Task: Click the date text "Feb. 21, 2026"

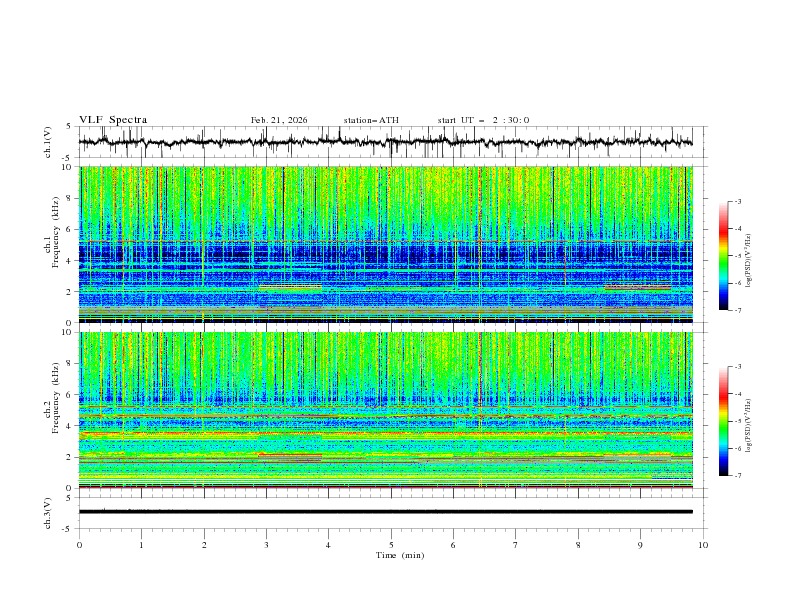Action: pos(279,120)
